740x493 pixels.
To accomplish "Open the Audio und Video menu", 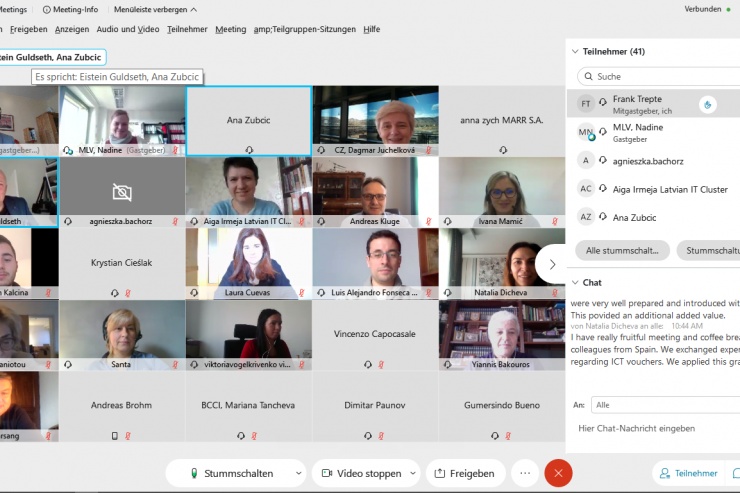I will (128, 29).
